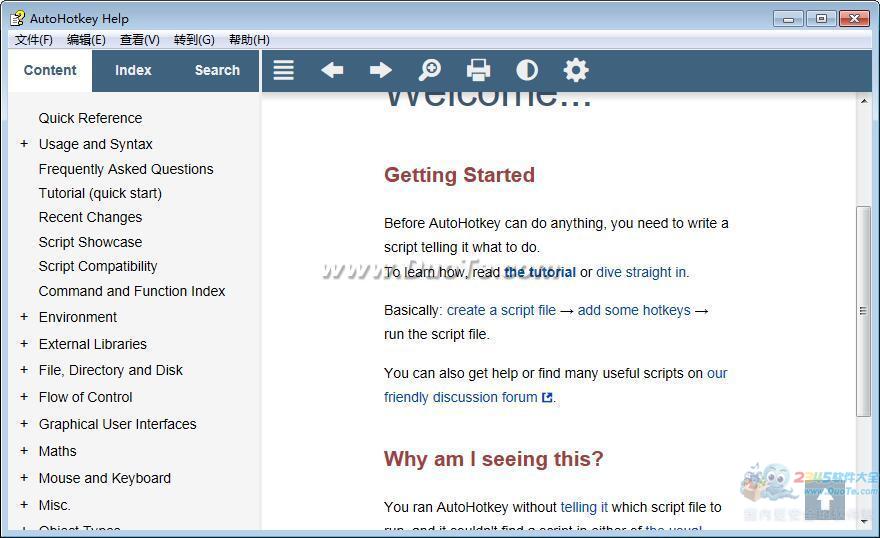Open Quick Reference in the contents
The image size is (880, 538).
90,118
